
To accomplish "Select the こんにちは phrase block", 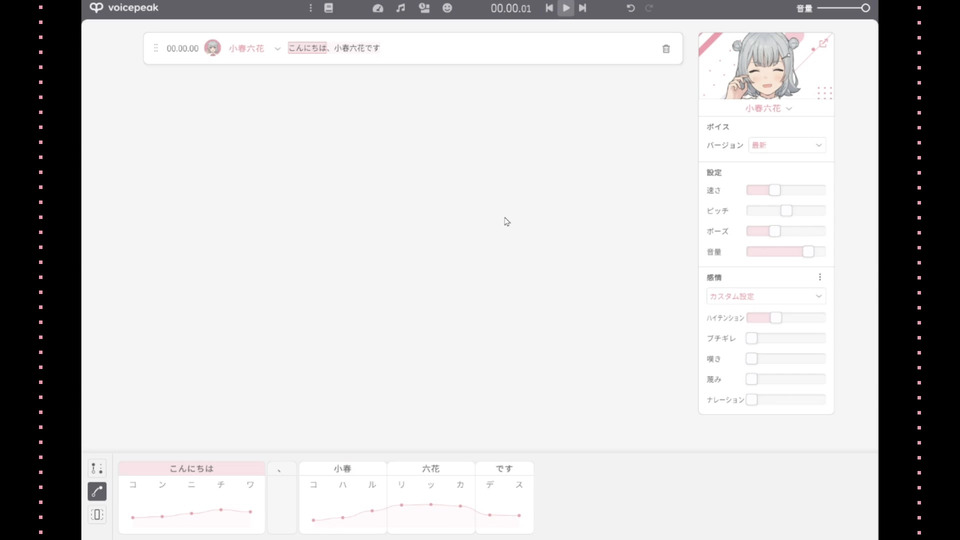I will [x=192, y=468].
